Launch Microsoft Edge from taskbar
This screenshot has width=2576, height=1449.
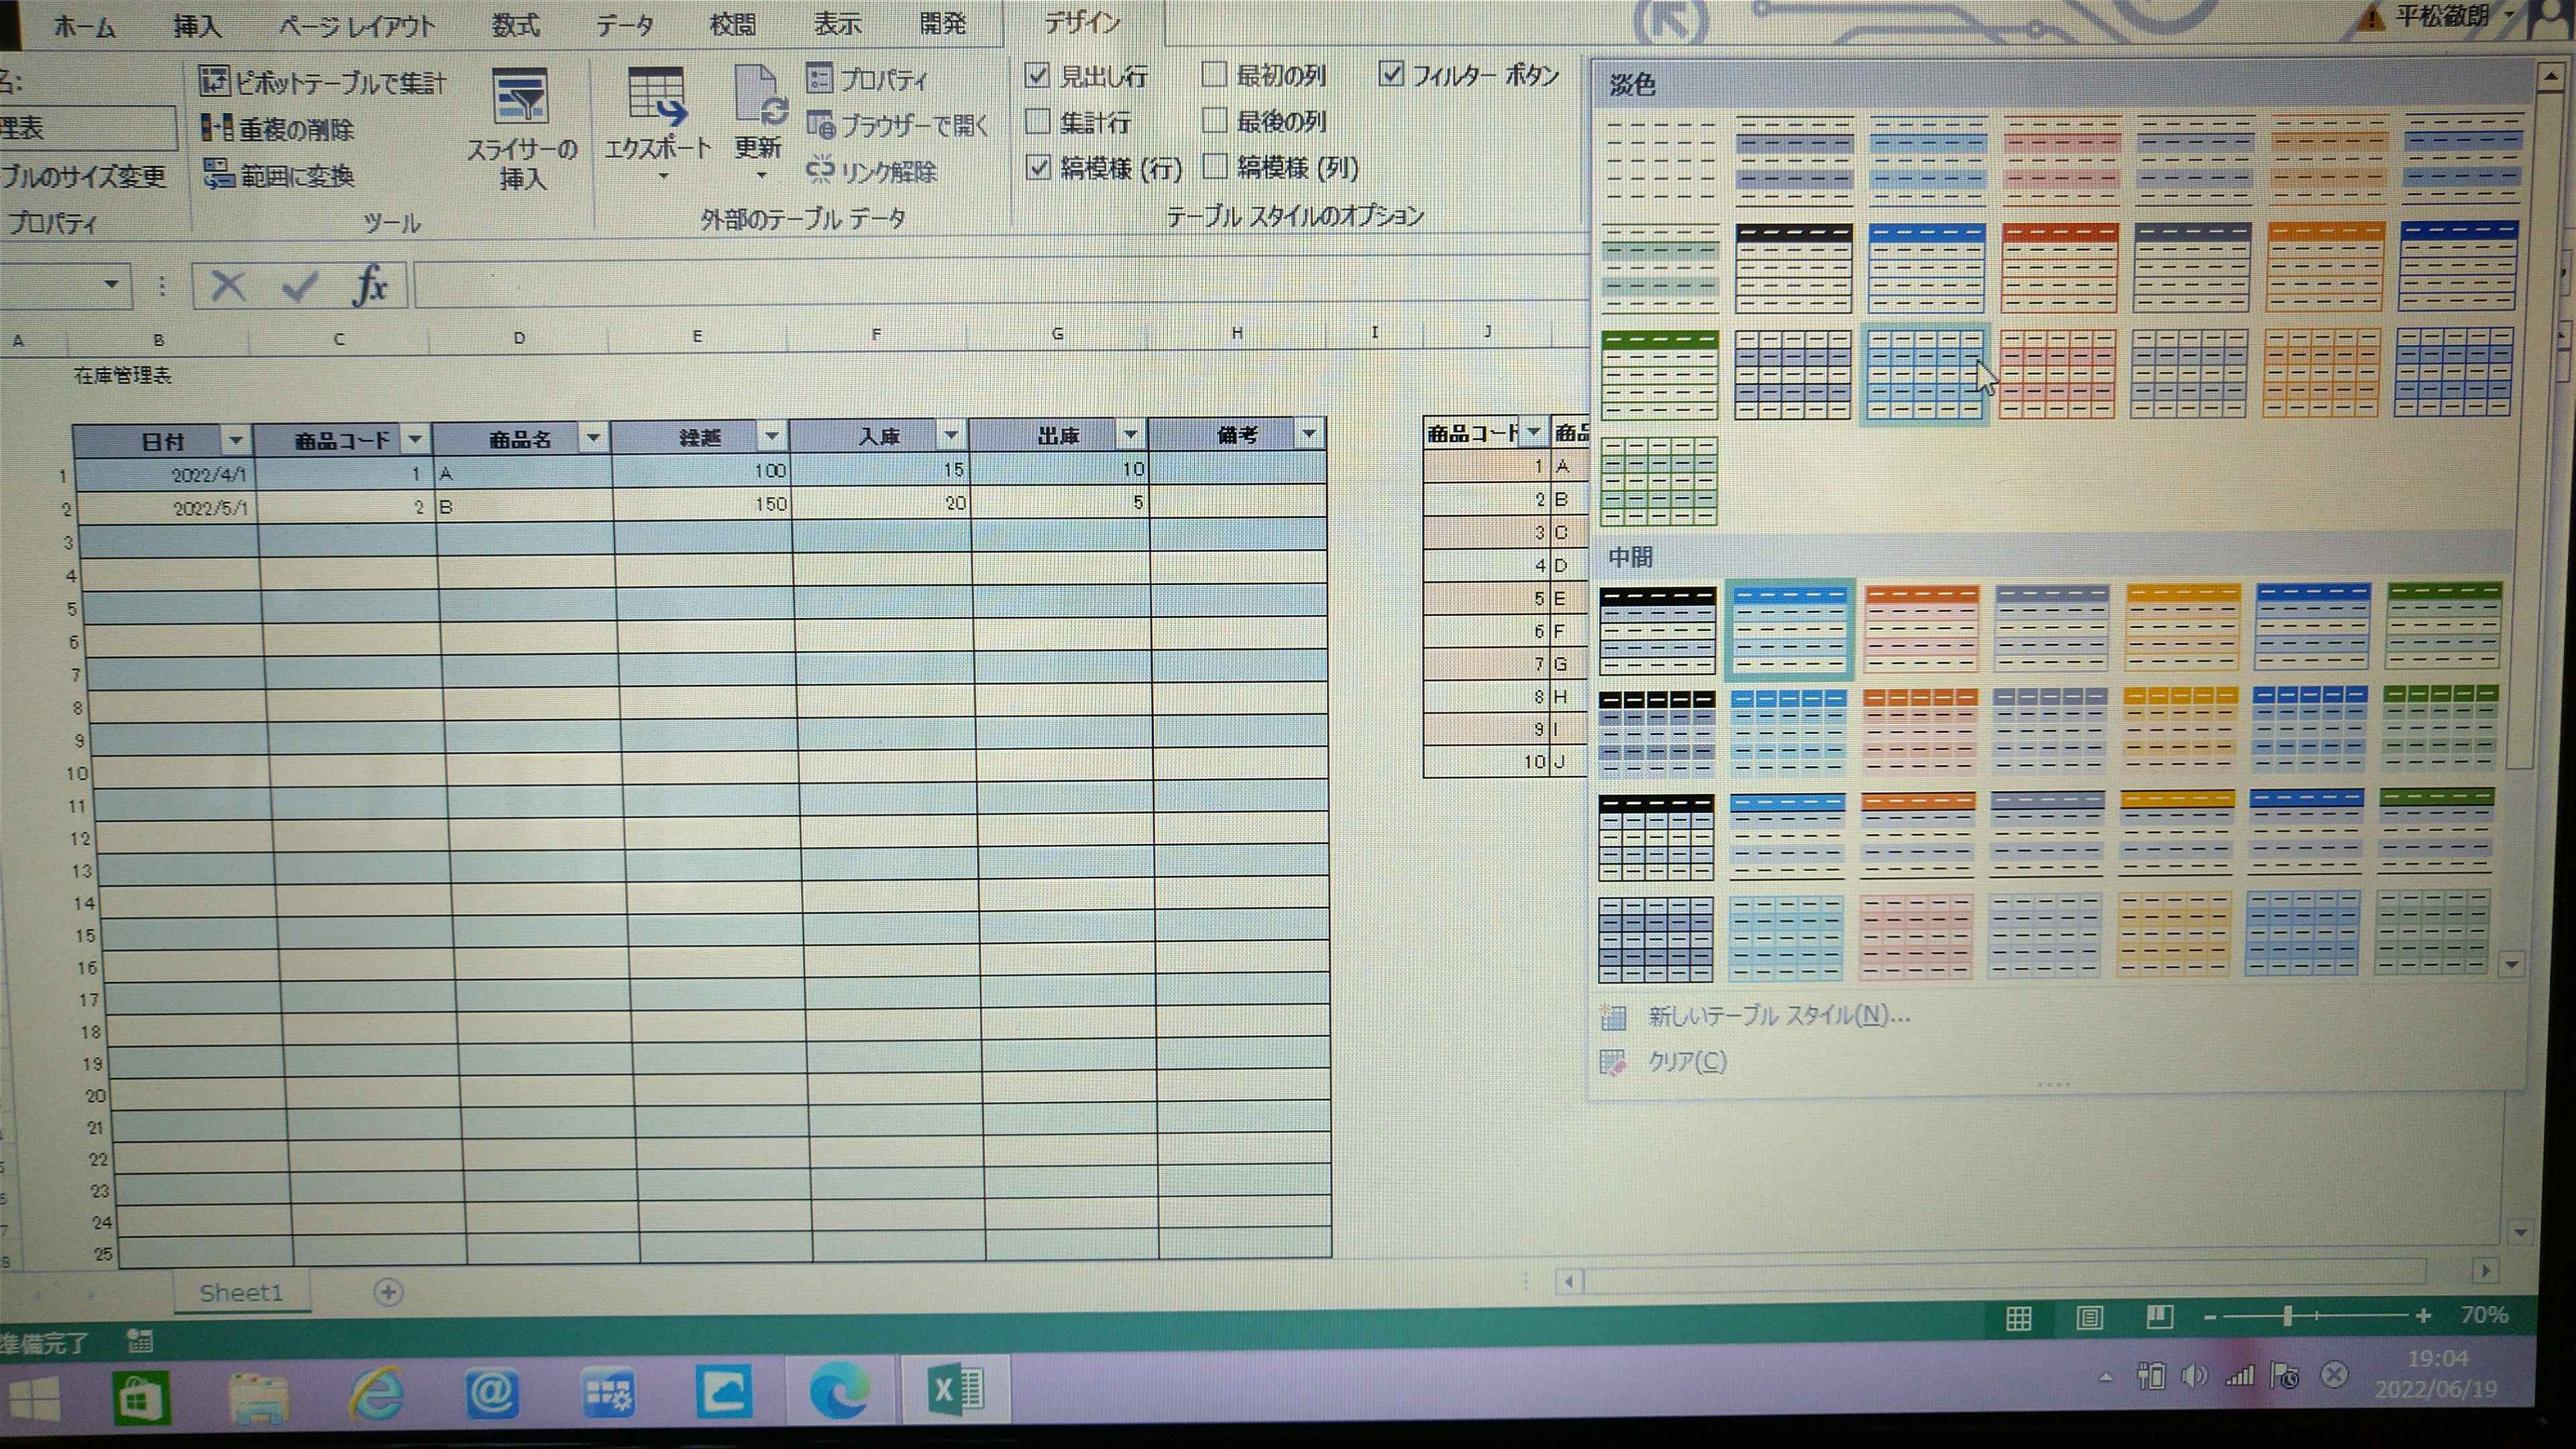[838, 1391]
